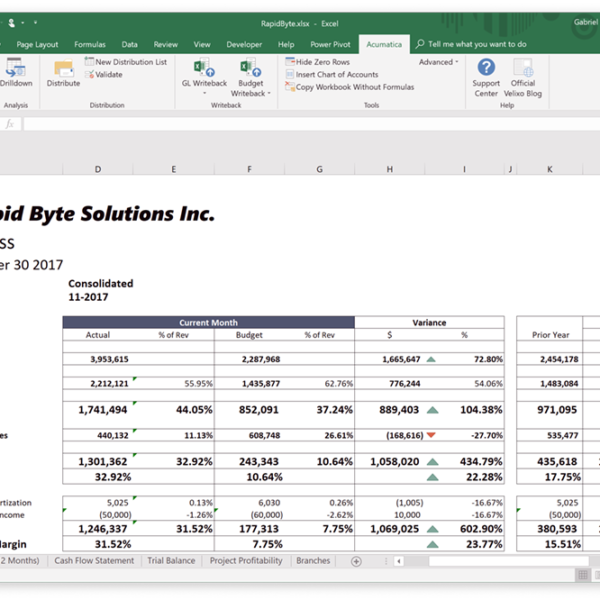
Task: Select column G header
Action: pyautogui.click(x=320, y=169)
